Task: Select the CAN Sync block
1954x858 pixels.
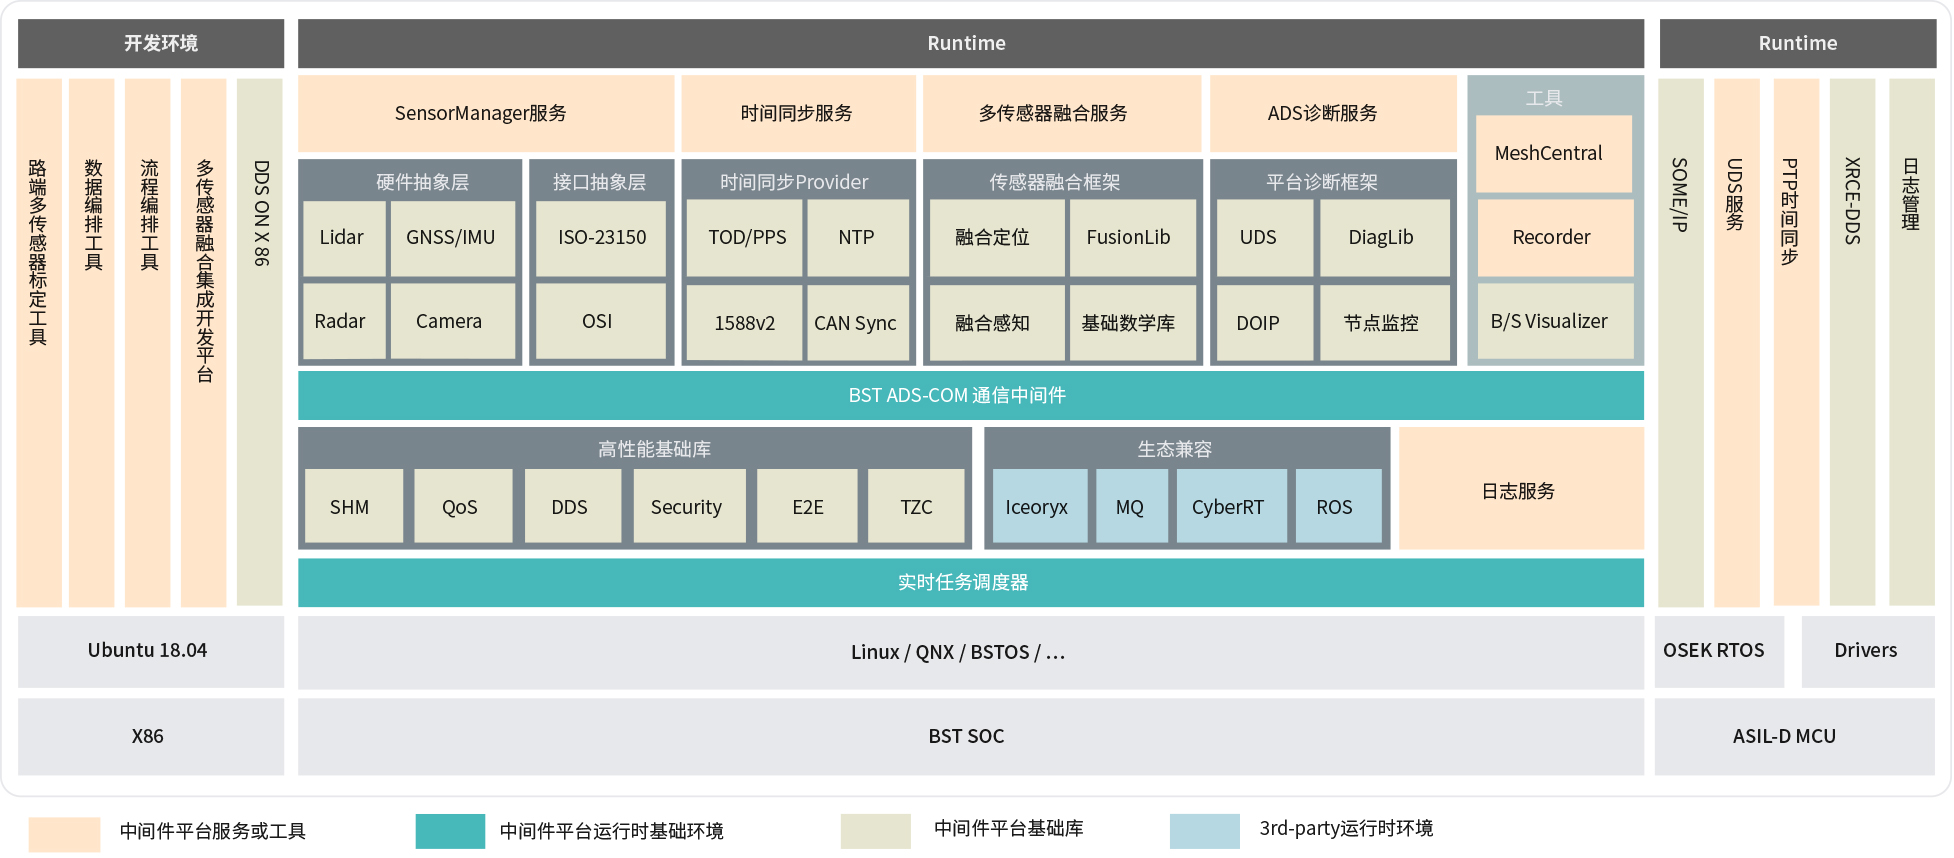Action: 855,323
